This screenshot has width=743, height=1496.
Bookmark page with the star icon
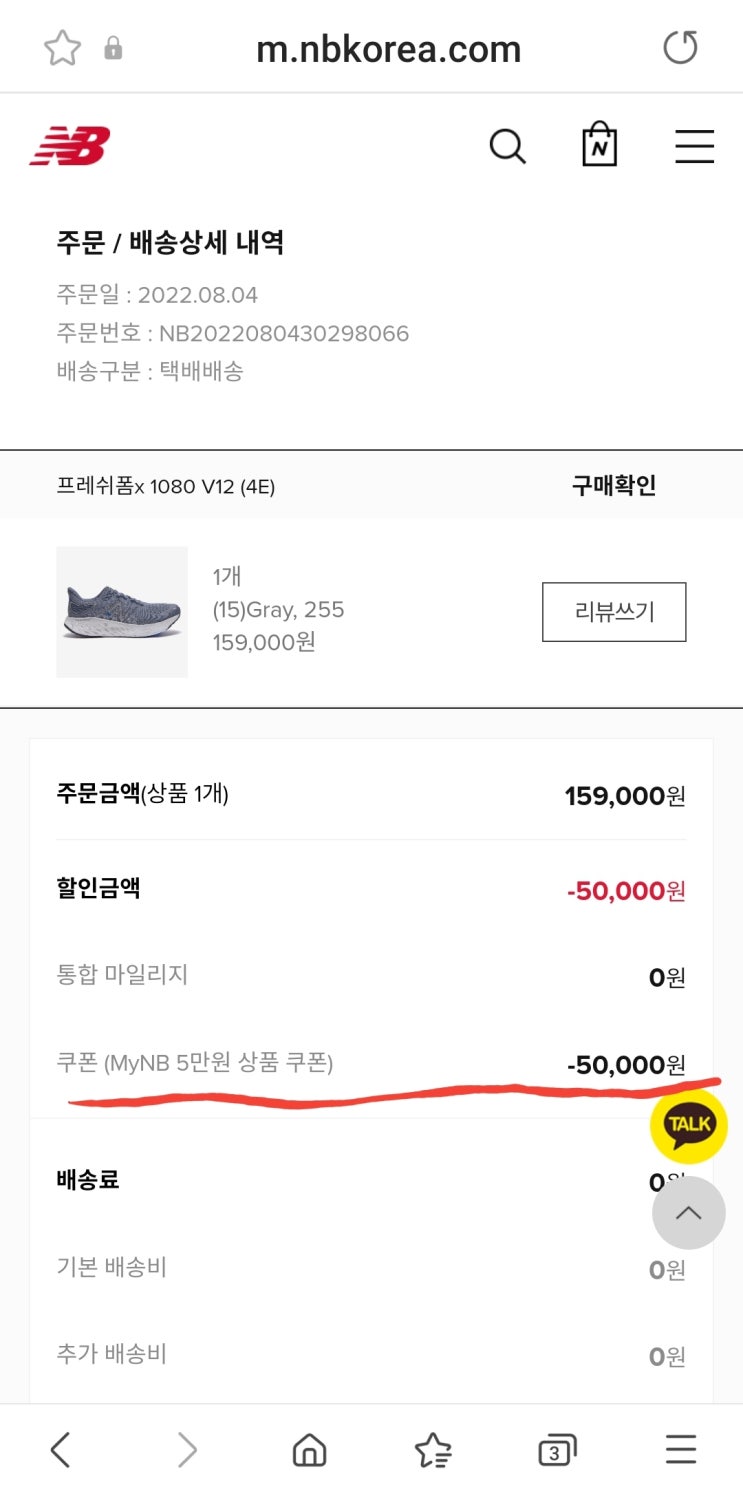pyautogui.click(x=62, y=48)
